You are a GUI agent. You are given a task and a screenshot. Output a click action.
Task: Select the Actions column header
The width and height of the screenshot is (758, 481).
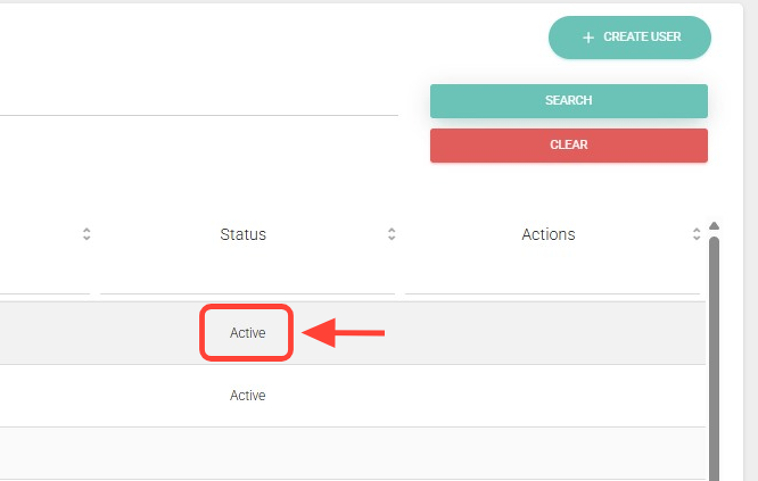pyautogui.click(x=548, y=234)
